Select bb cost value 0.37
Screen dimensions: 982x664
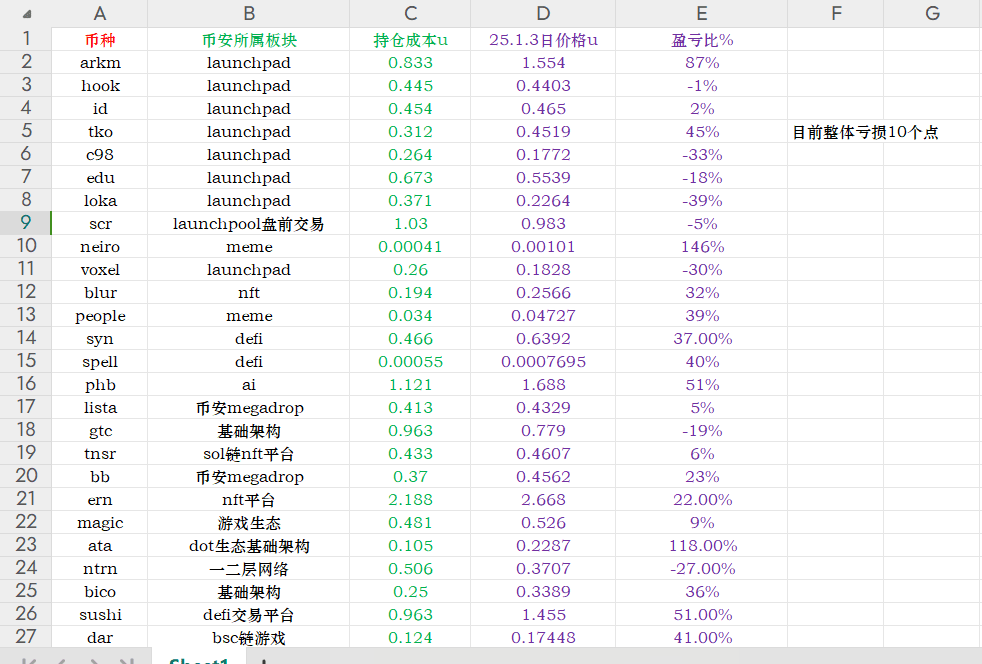click(410, 476)
